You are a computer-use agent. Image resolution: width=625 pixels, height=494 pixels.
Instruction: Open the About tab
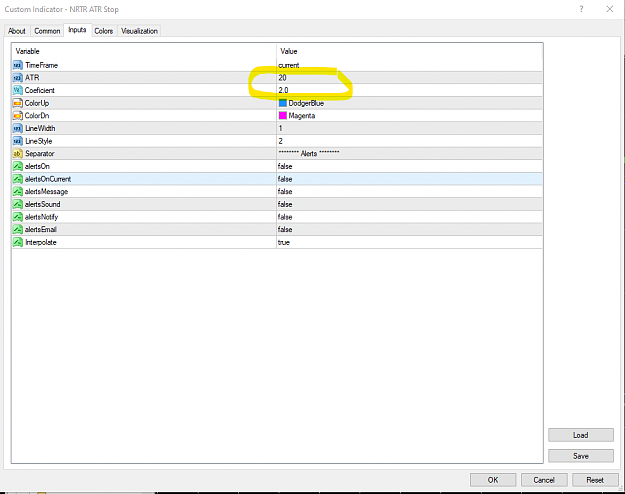[x=17, y=31]
